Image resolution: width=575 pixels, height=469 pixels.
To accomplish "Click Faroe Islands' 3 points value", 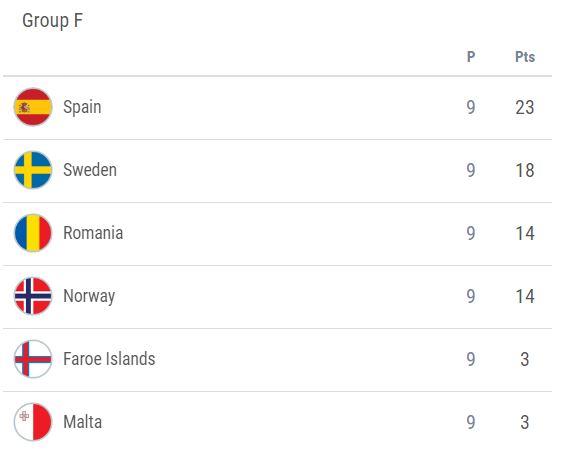I will click(525, 359).
